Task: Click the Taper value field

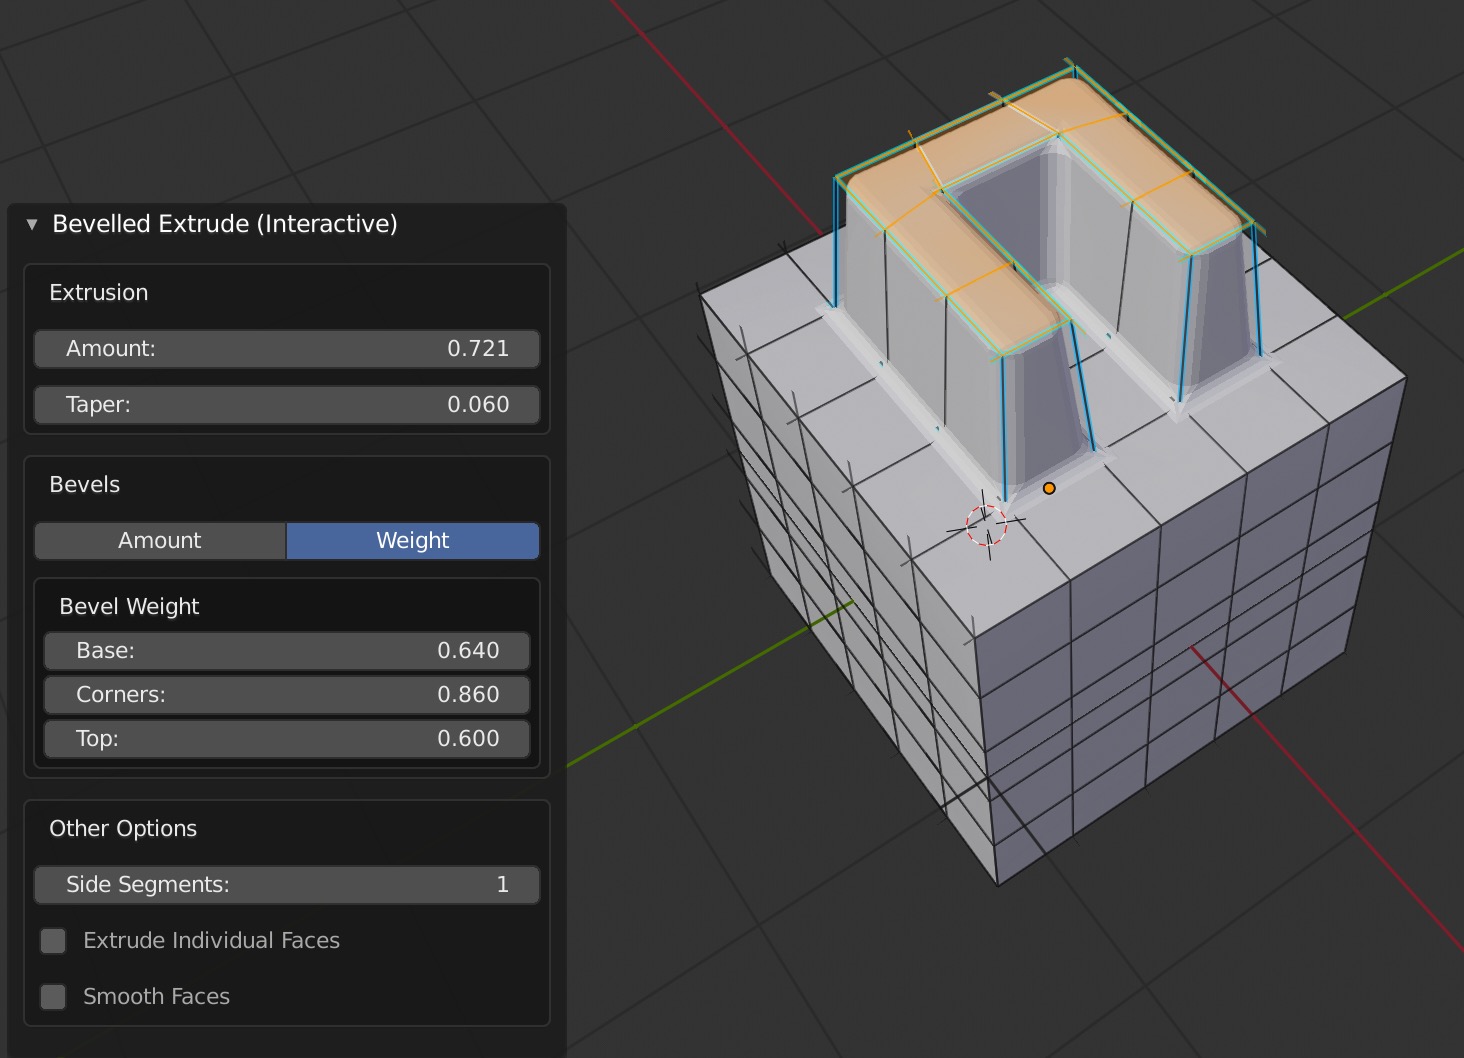Action: point(287,404)
